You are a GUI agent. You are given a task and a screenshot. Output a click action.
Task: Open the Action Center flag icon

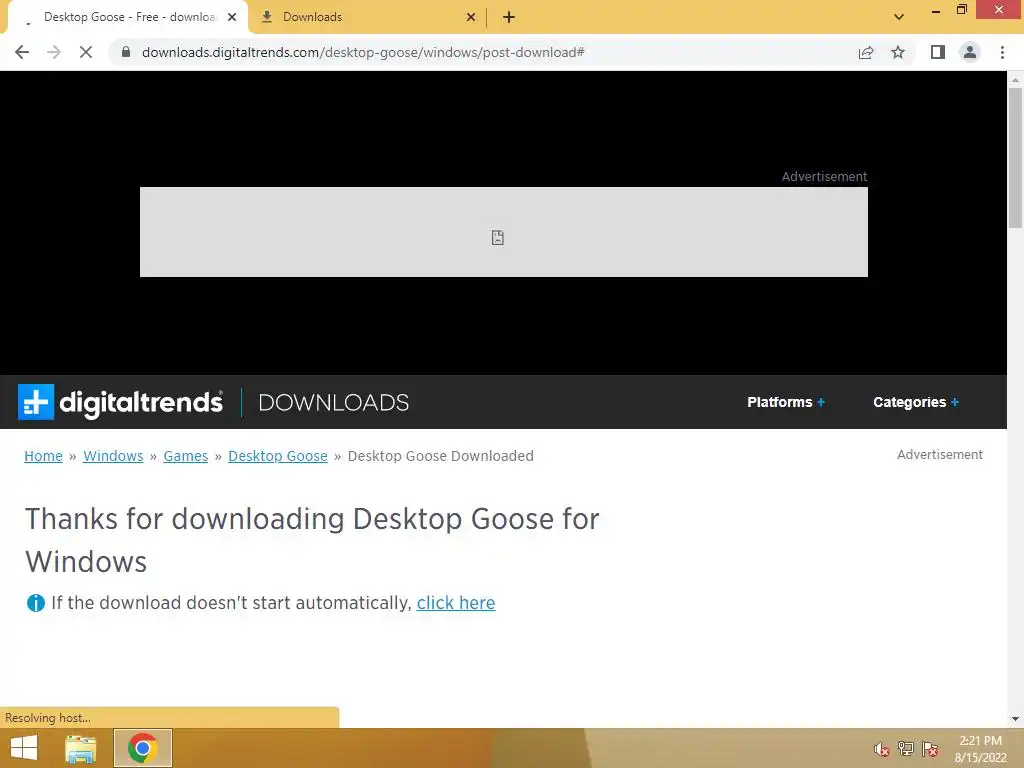coord(930,749)
